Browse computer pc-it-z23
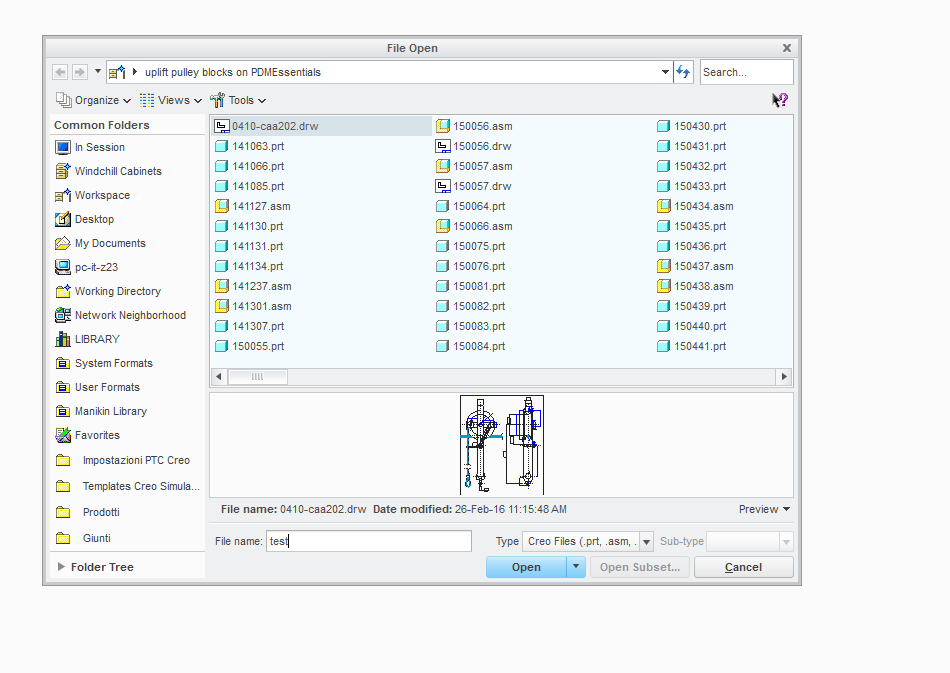 coord(87,267)
